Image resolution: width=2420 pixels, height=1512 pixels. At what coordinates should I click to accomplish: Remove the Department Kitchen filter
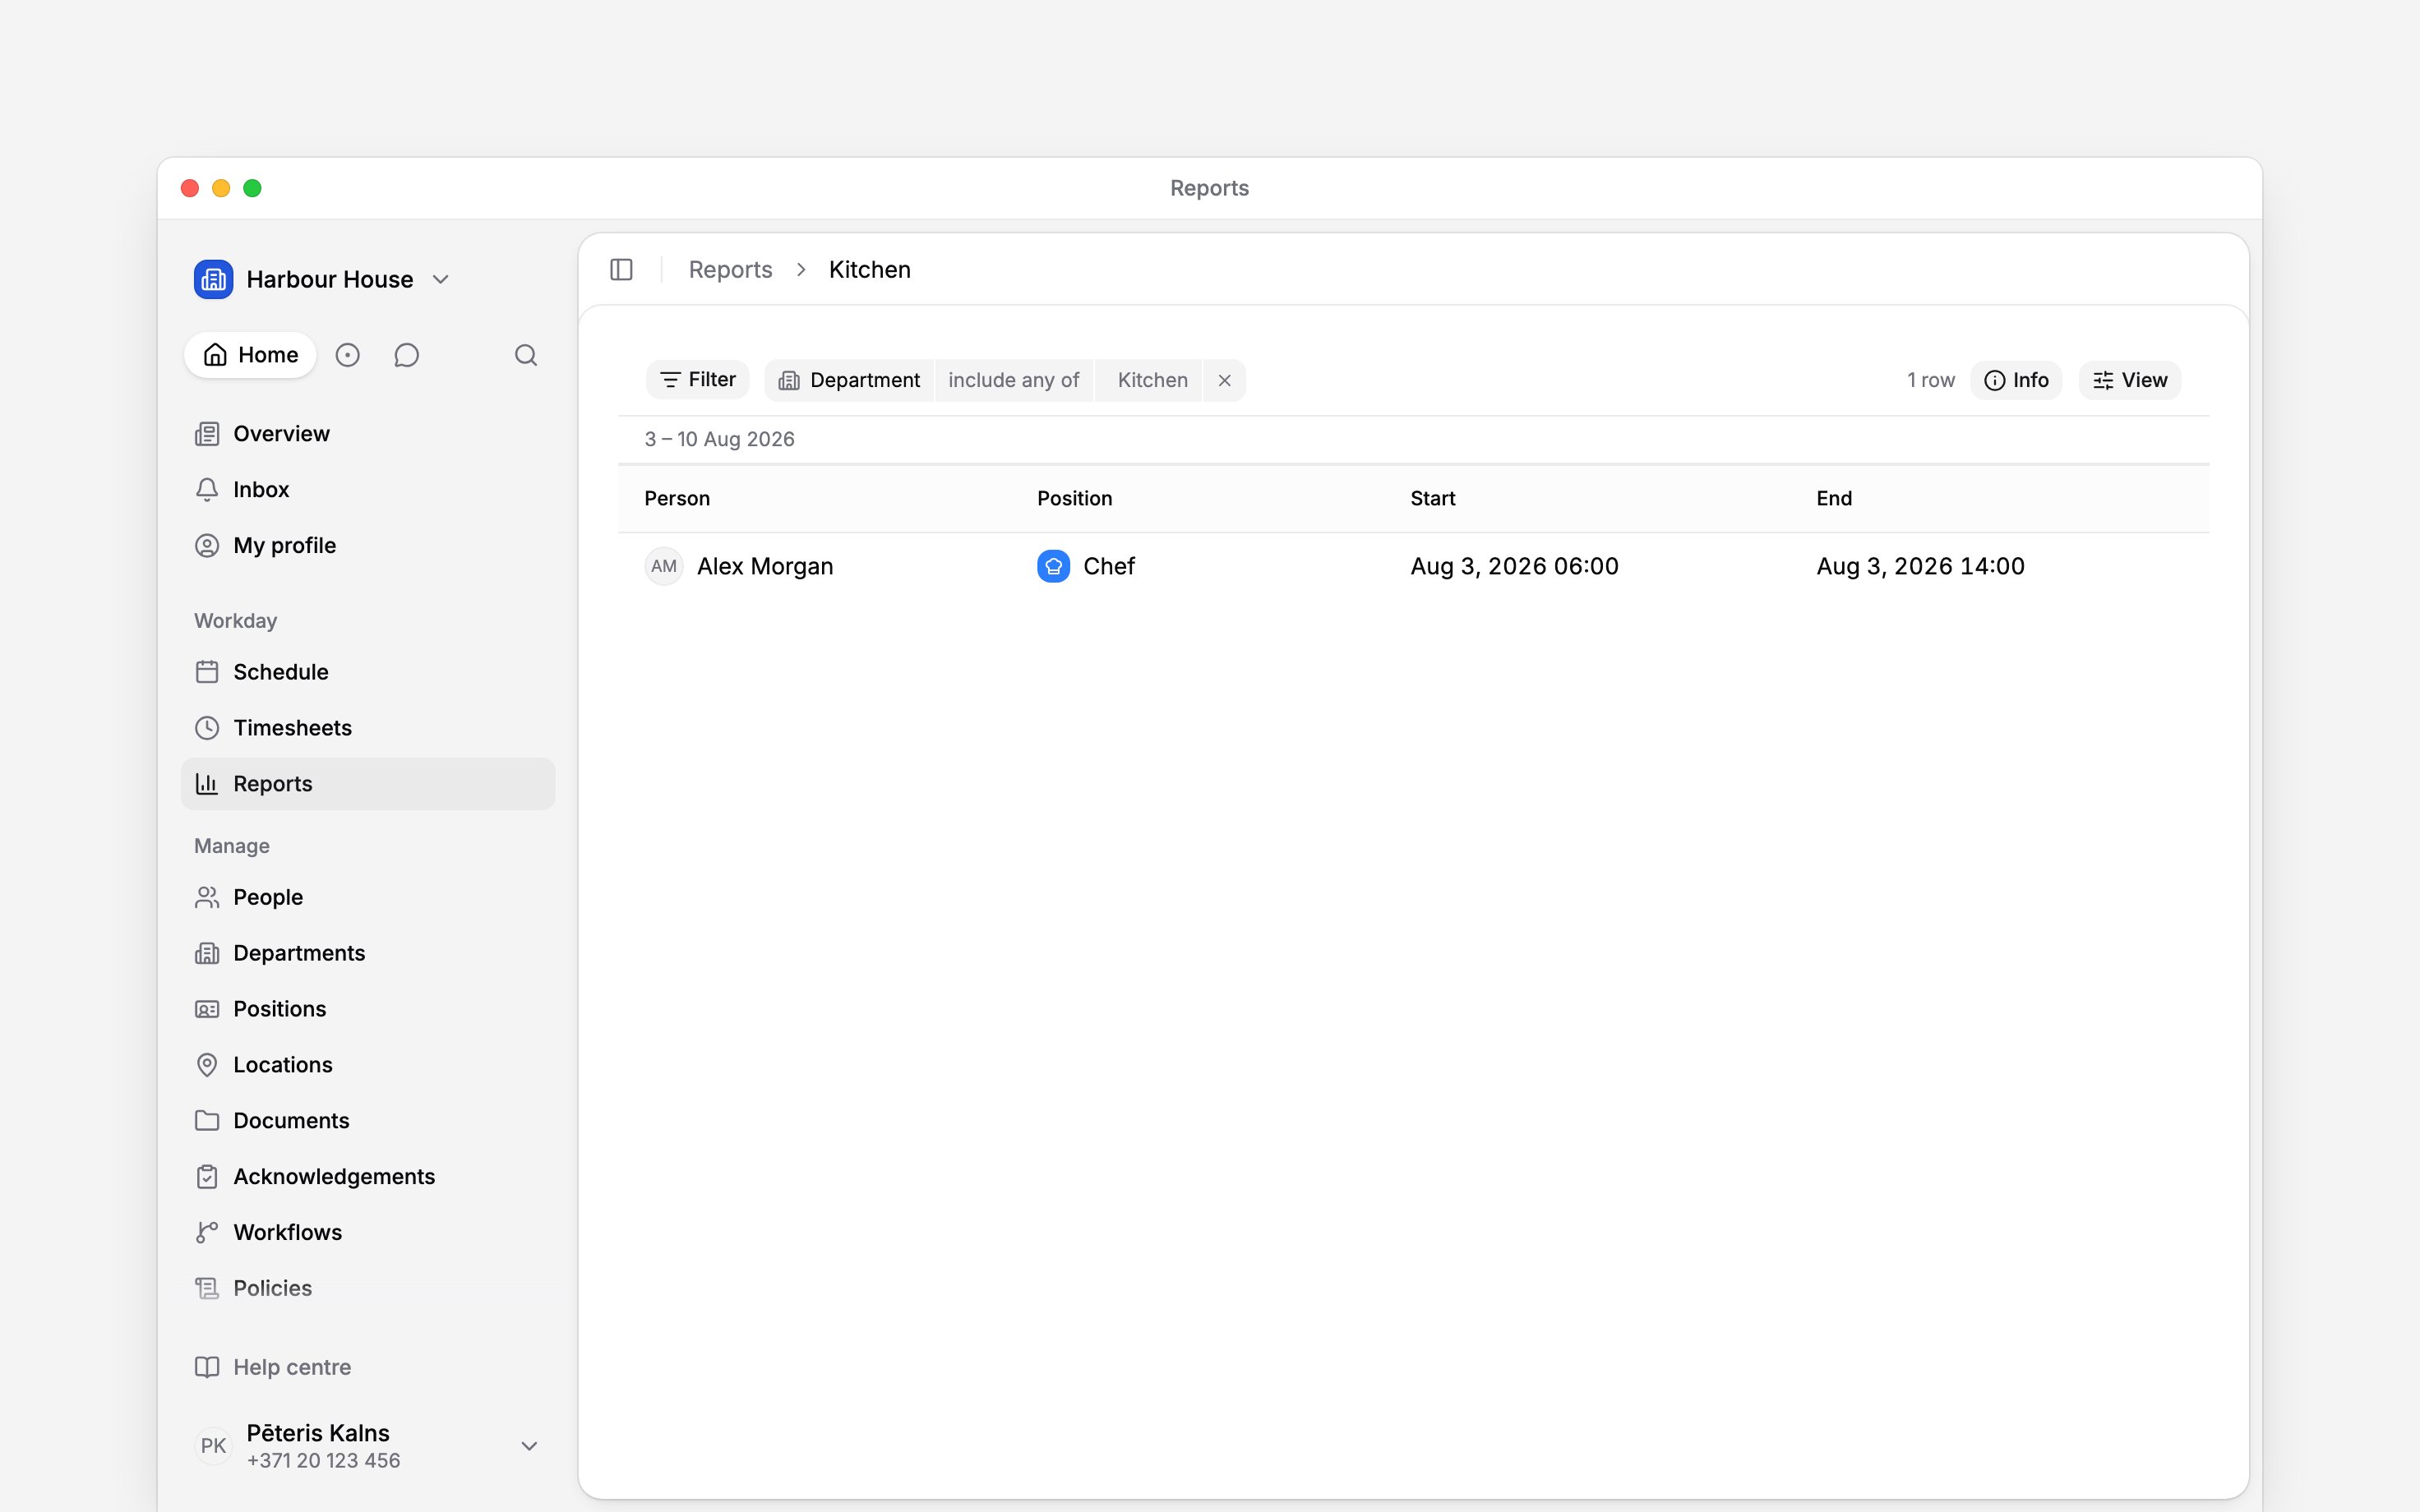pos(1224,380)
